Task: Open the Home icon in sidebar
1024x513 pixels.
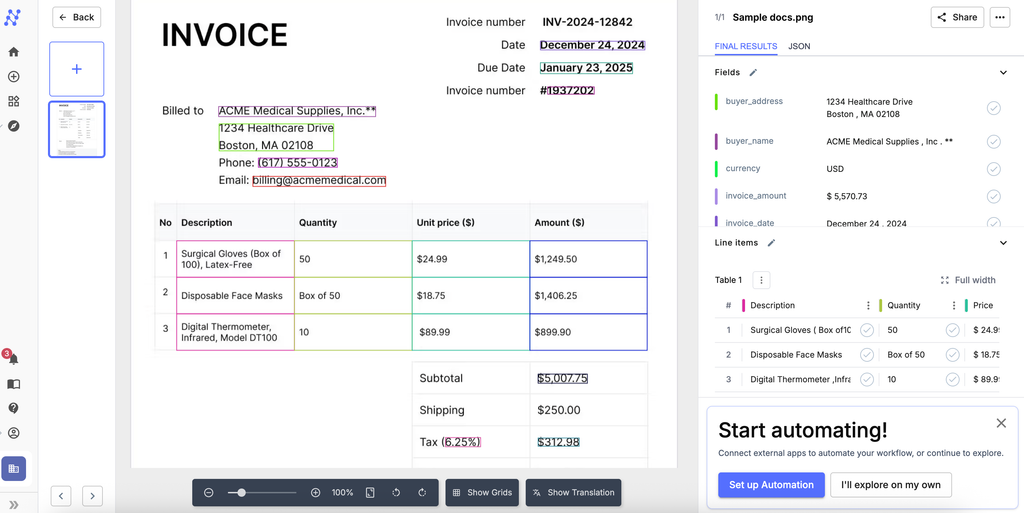Action: point(13,52)
